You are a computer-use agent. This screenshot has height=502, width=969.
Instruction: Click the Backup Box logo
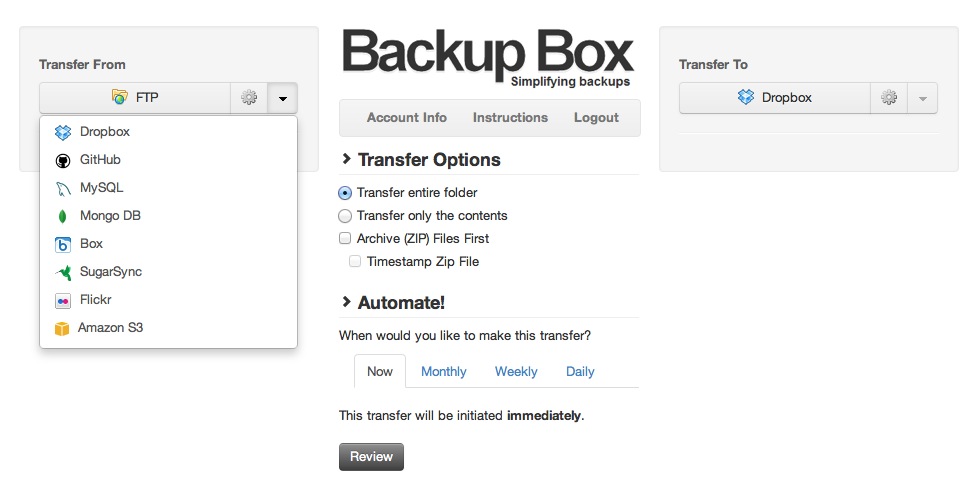click(488, 54)
